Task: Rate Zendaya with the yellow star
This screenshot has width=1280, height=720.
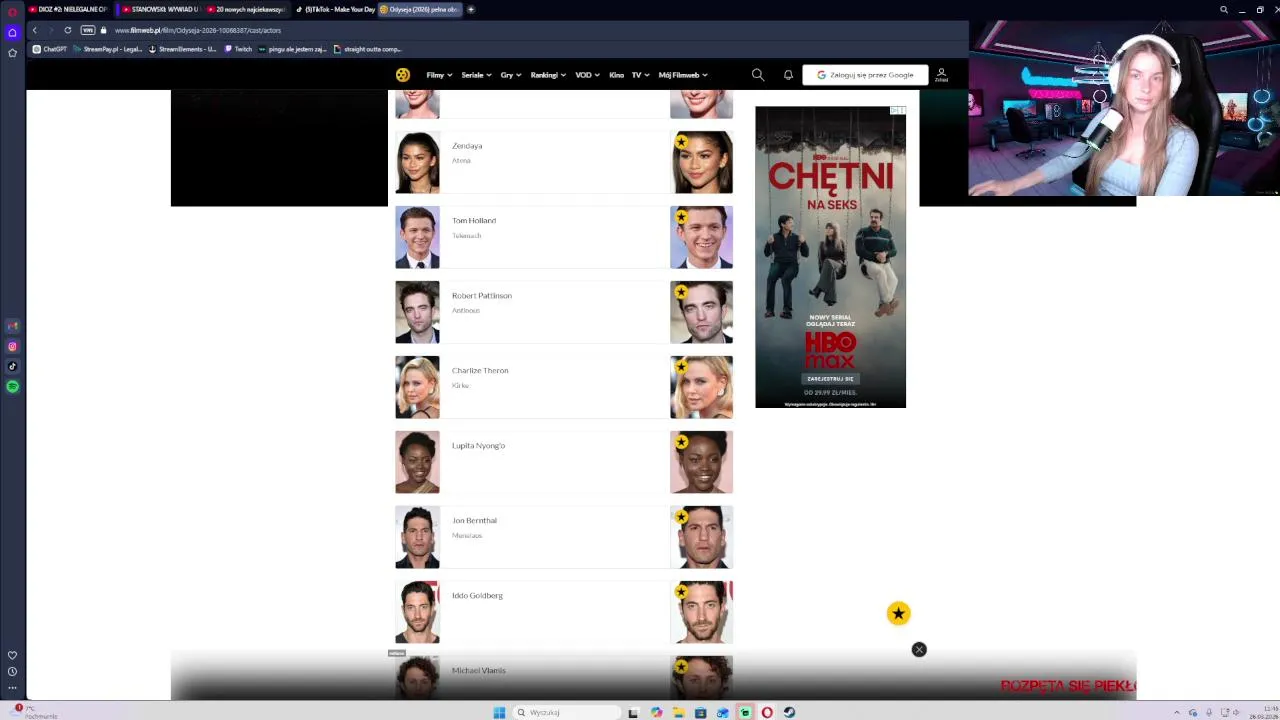Action: pyautogui.click(x=681, y=142)
